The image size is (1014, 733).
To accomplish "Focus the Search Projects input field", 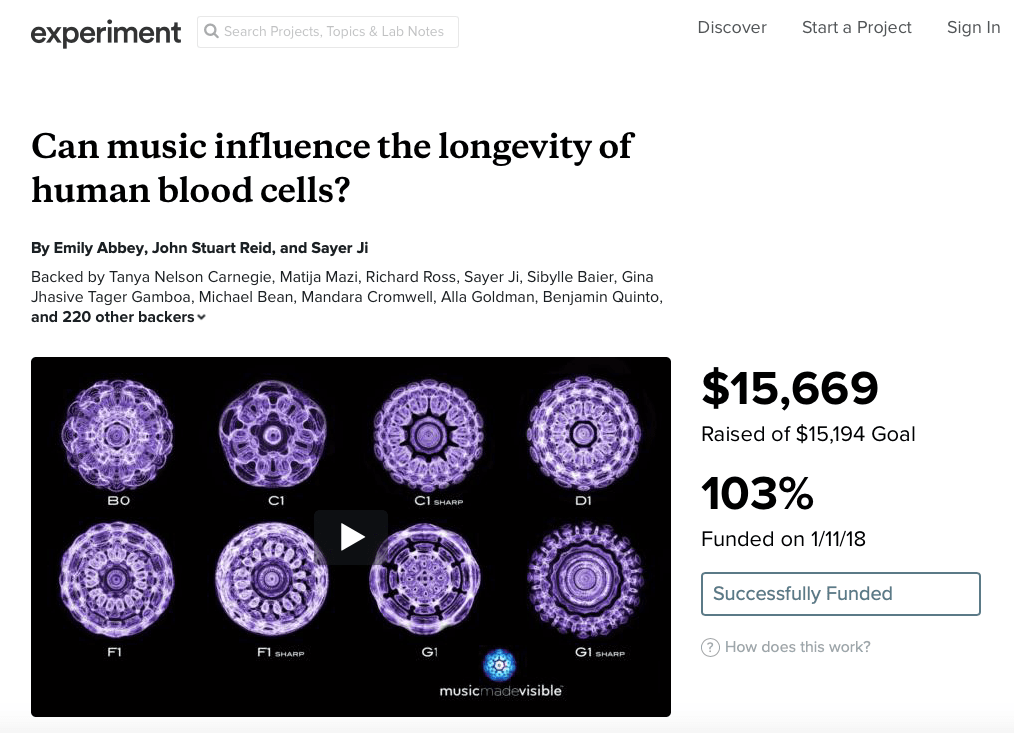I will click(336, 32).
